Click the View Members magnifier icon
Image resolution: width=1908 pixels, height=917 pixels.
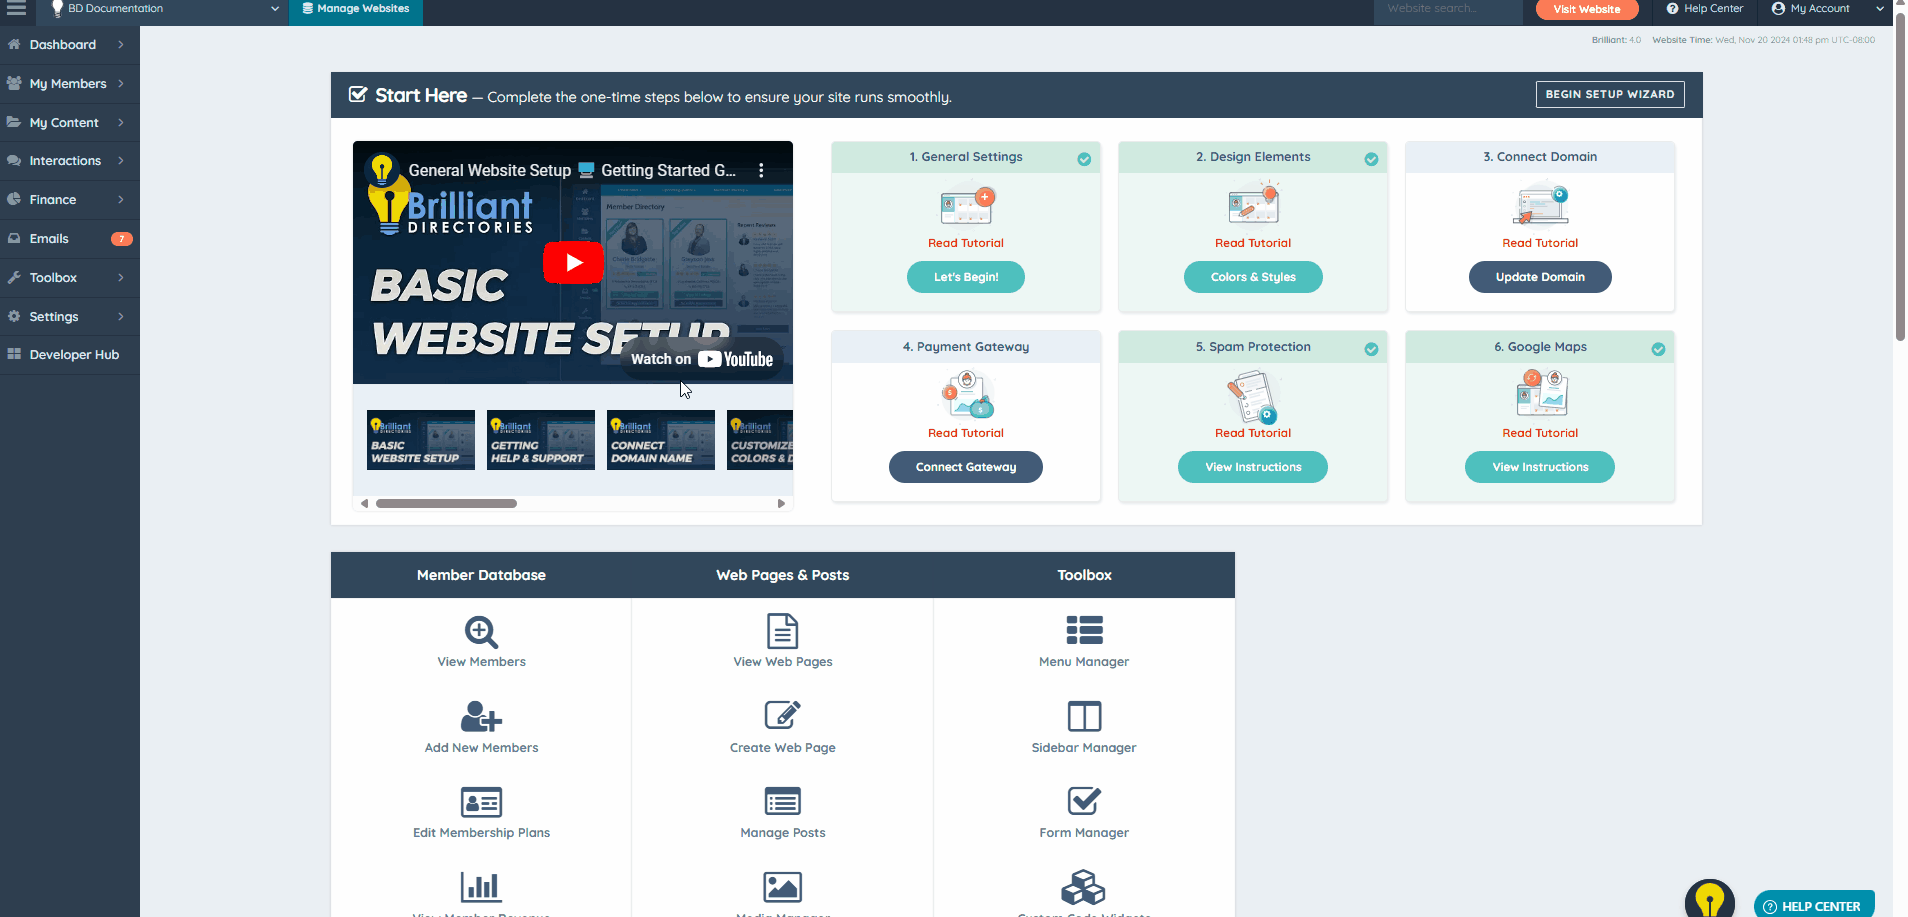point(481,632)
